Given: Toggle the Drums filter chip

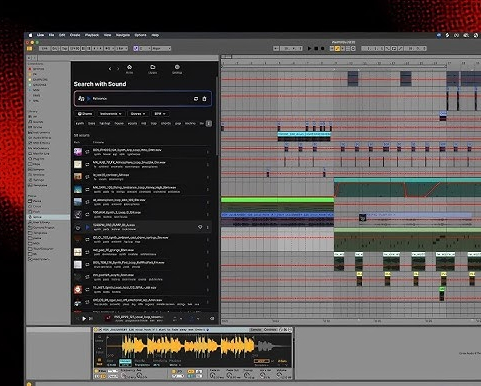Looking at the screenshot, I should [85, 114].
